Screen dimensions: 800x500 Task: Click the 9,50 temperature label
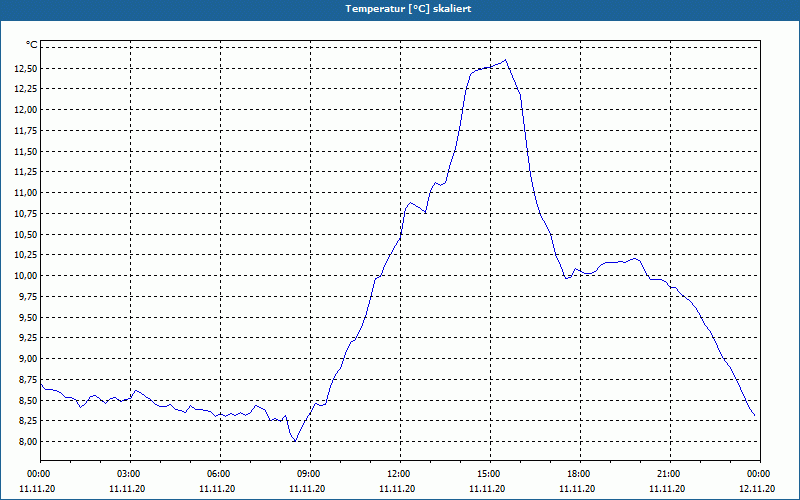point(27,317)
